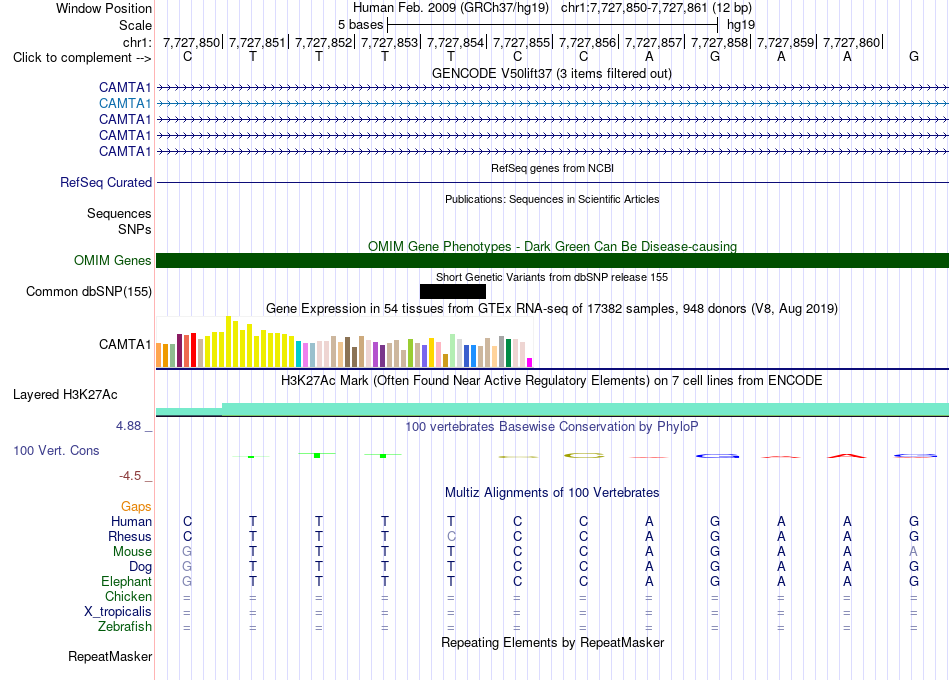Click the orange Gaps label
Viewport: 950px width, 680px height.
(x=136, y=506)
